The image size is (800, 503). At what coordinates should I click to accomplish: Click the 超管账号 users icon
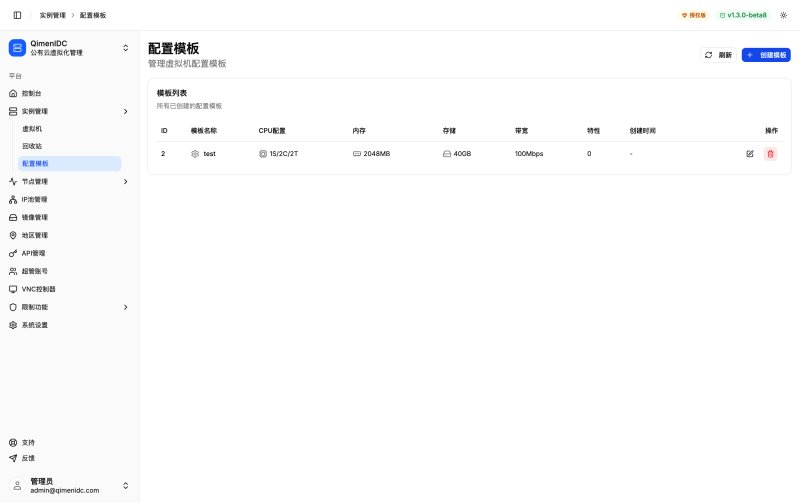click(x=13, y=271)
